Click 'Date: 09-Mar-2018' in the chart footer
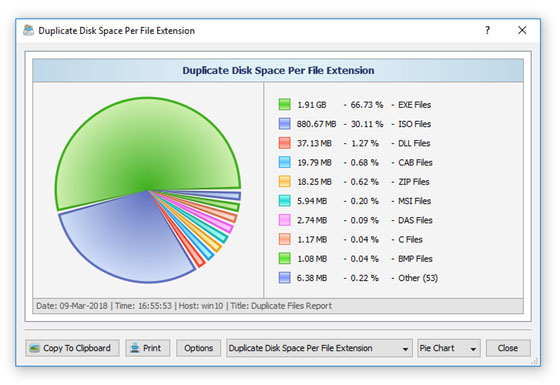Viewport: 560px width, 385px height. [72, 306]
